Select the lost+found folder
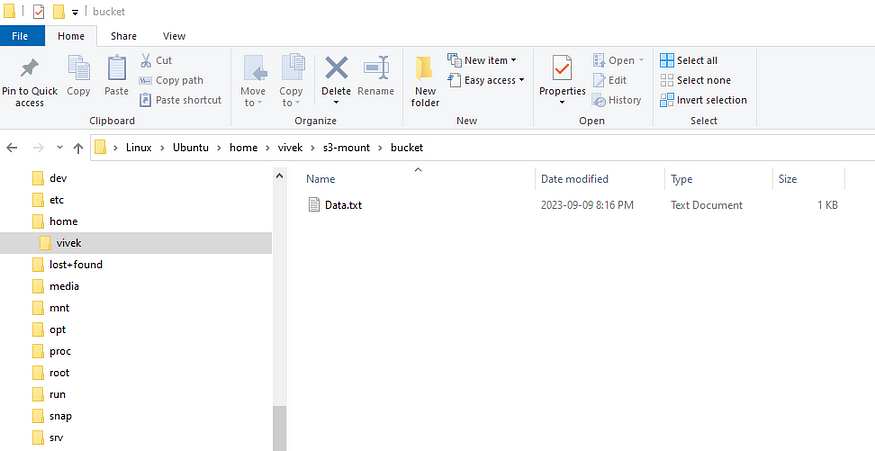875x451 pixels. tap(75, 265)
